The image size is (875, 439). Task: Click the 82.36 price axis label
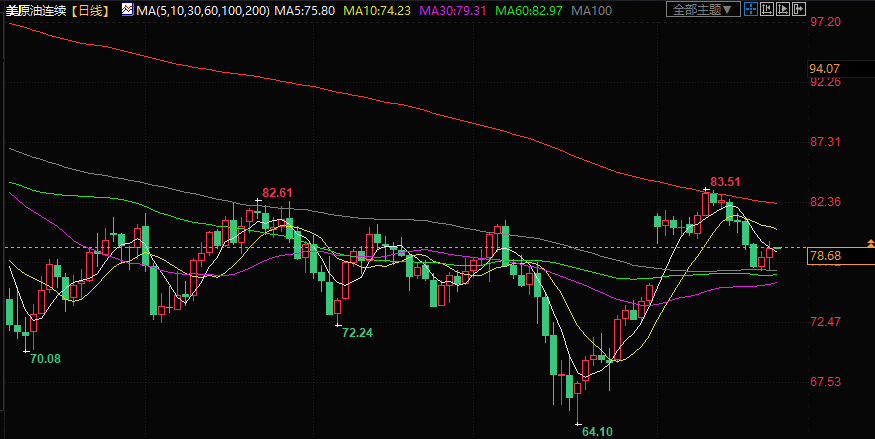coord(825,201)
